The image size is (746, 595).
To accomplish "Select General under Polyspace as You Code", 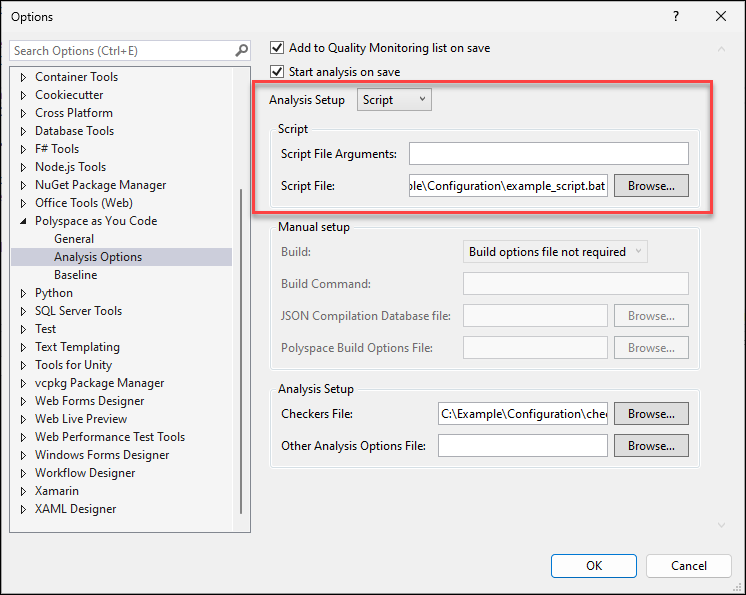I will click(74, 239).
